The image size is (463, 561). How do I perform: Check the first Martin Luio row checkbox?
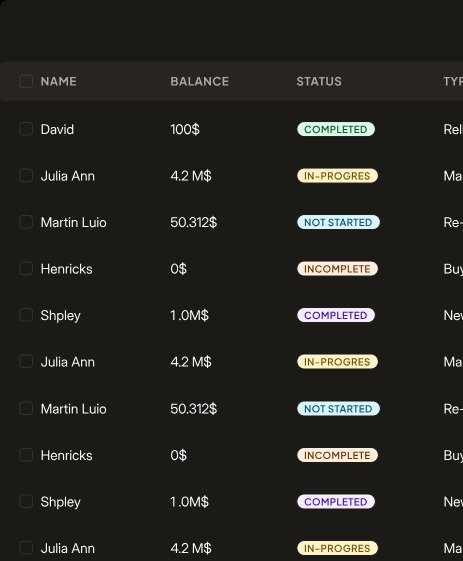26,222
